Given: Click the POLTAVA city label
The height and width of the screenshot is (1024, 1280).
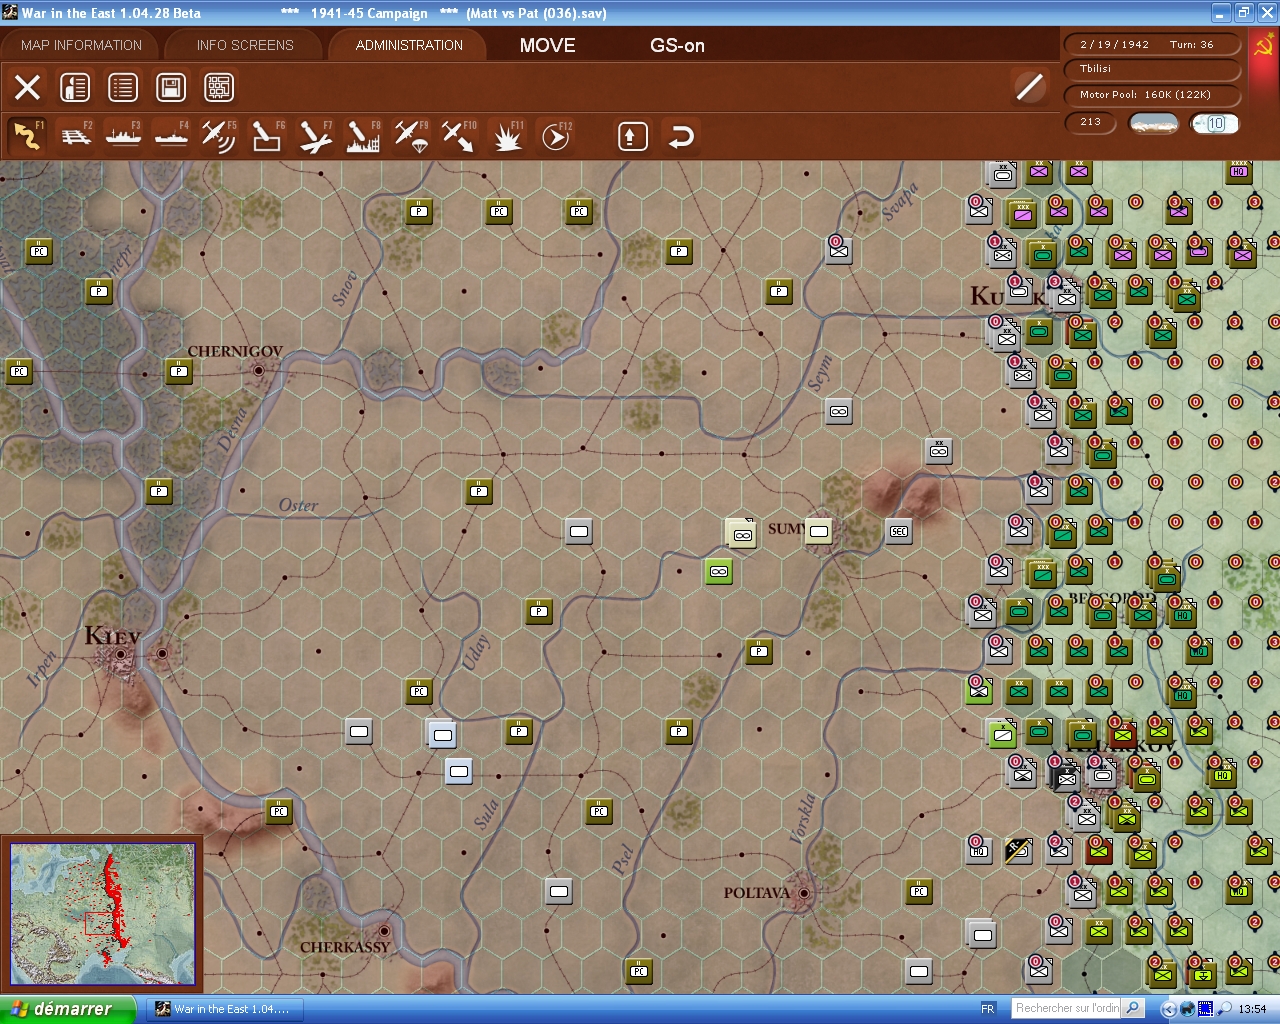Looking at the screenshot, I should coord(756,892).
